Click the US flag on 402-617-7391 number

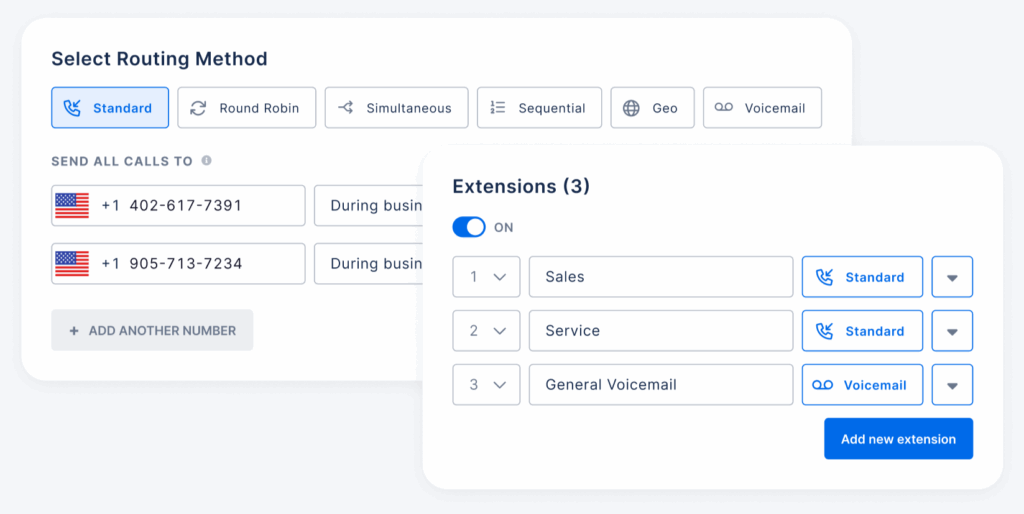pos(72,205)
